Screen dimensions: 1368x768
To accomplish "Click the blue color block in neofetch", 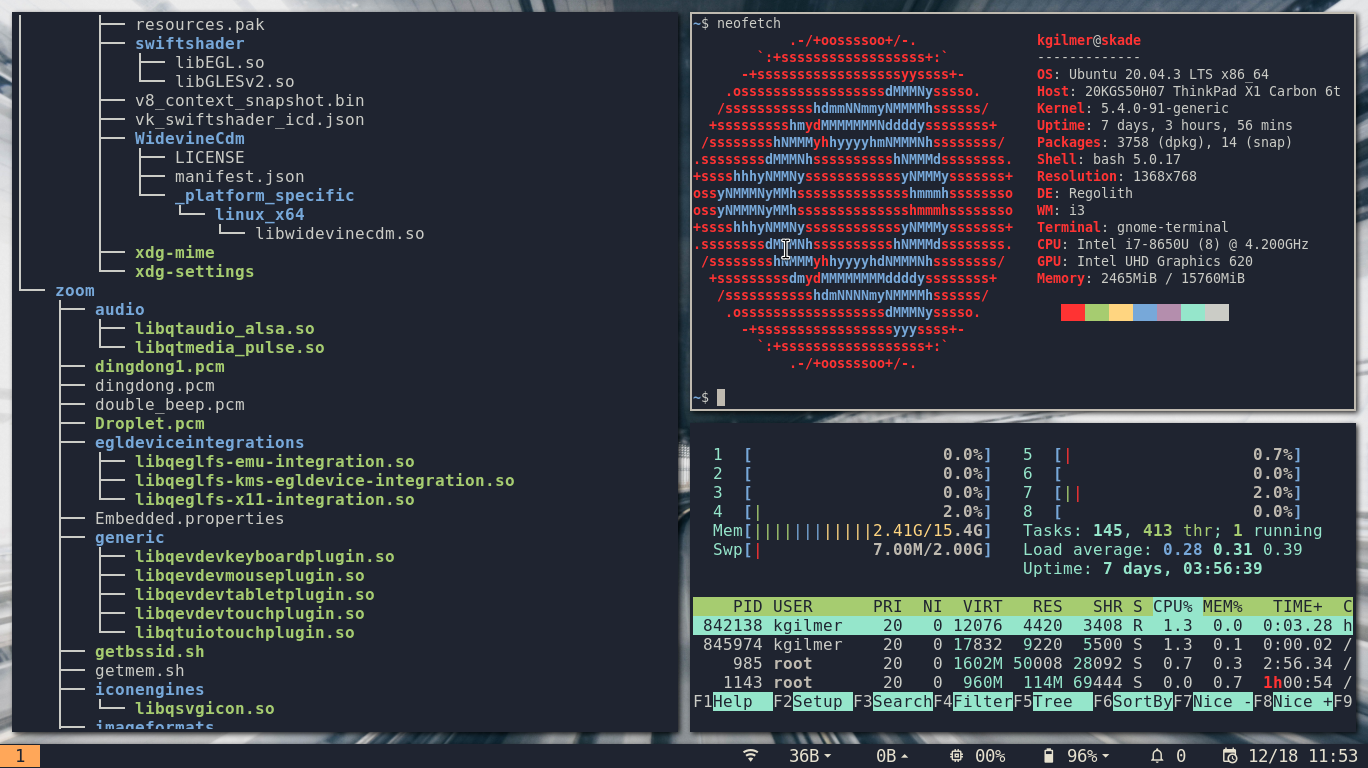I will pyautogui.click(x=1145, y=313).
